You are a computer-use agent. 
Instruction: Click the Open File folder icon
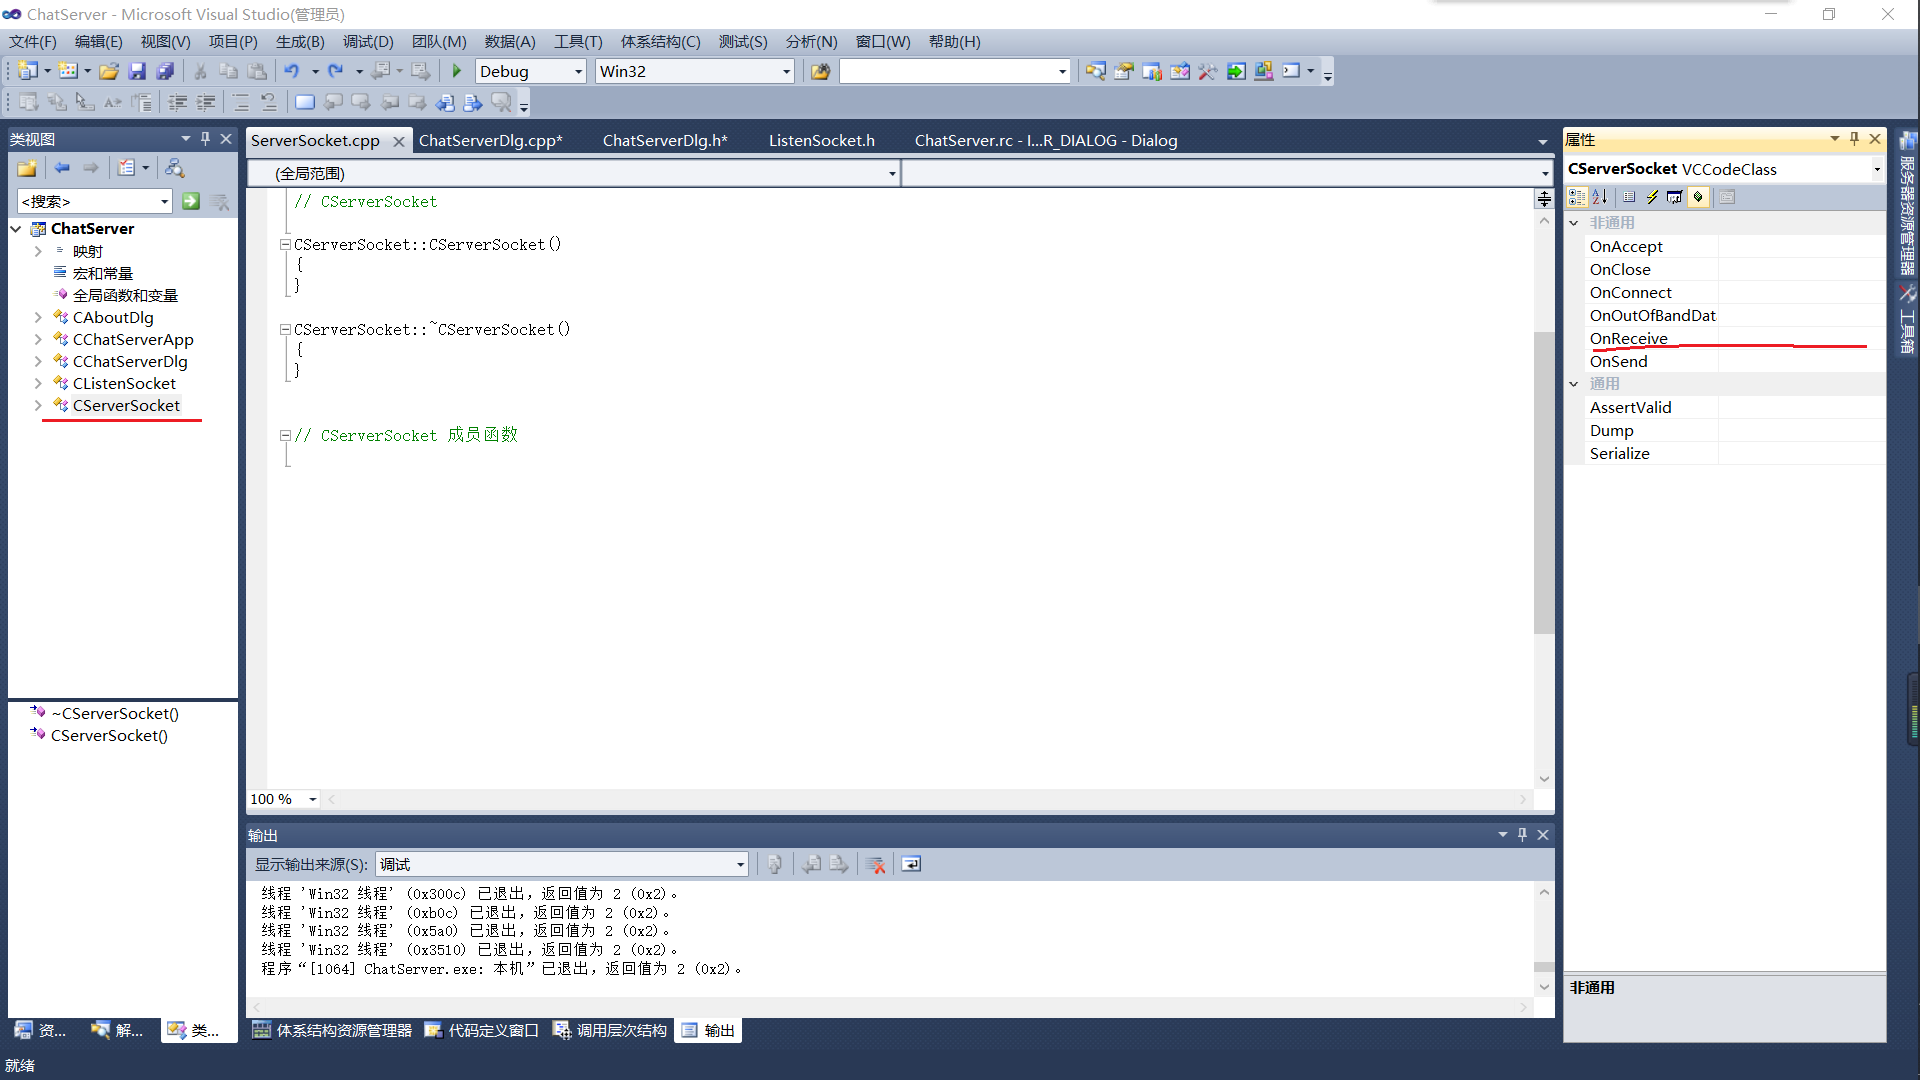(109, 71)
